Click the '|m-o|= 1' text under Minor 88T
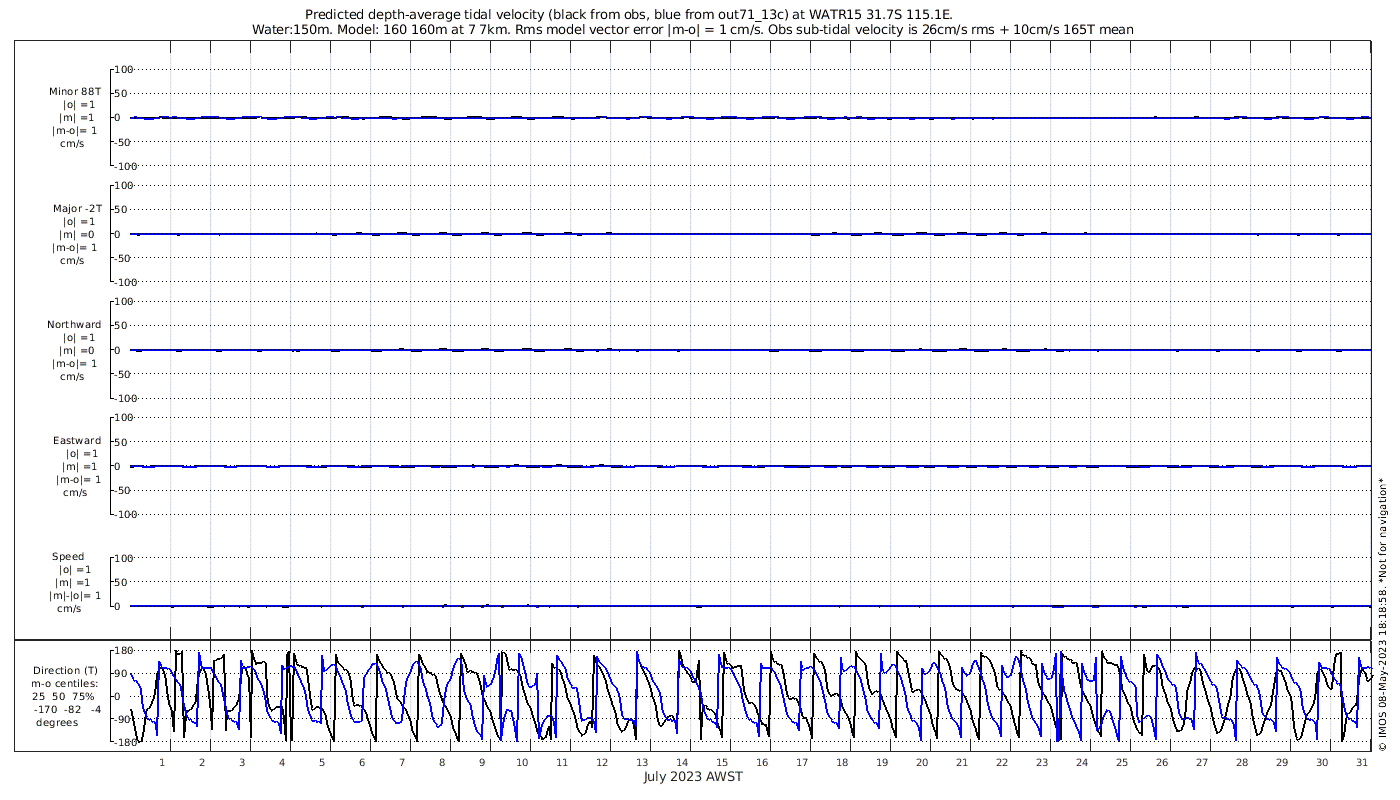The width and height of the screenshot is (1400, 800). [76, 131]
